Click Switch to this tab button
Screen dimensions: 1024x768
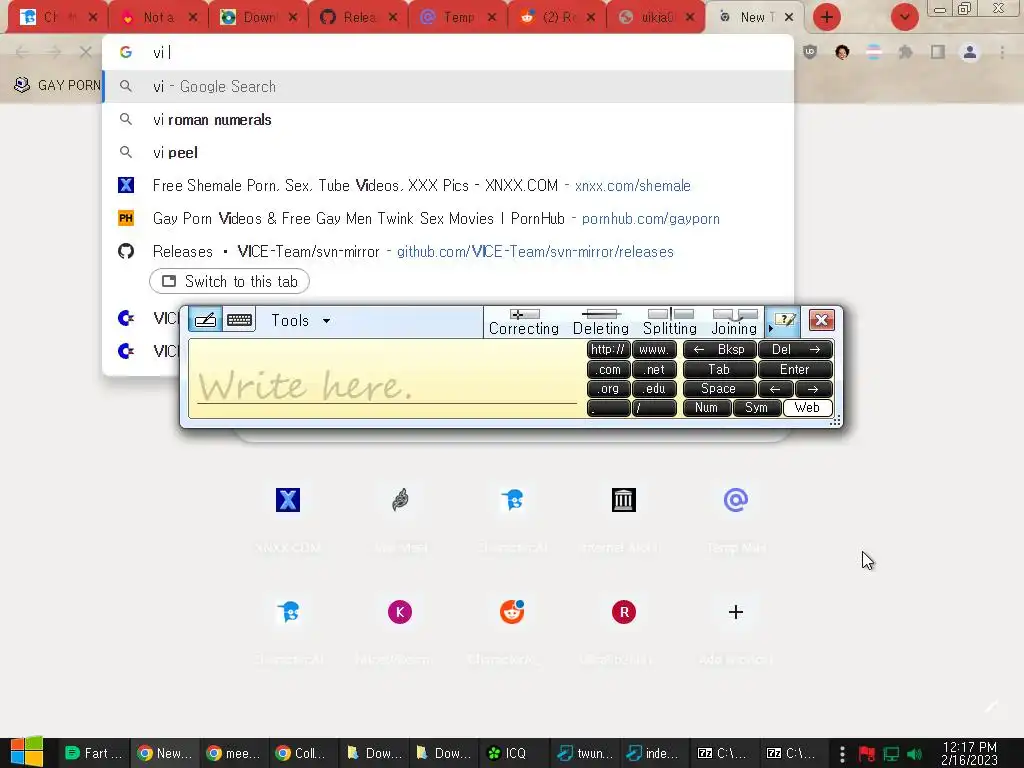229,281
